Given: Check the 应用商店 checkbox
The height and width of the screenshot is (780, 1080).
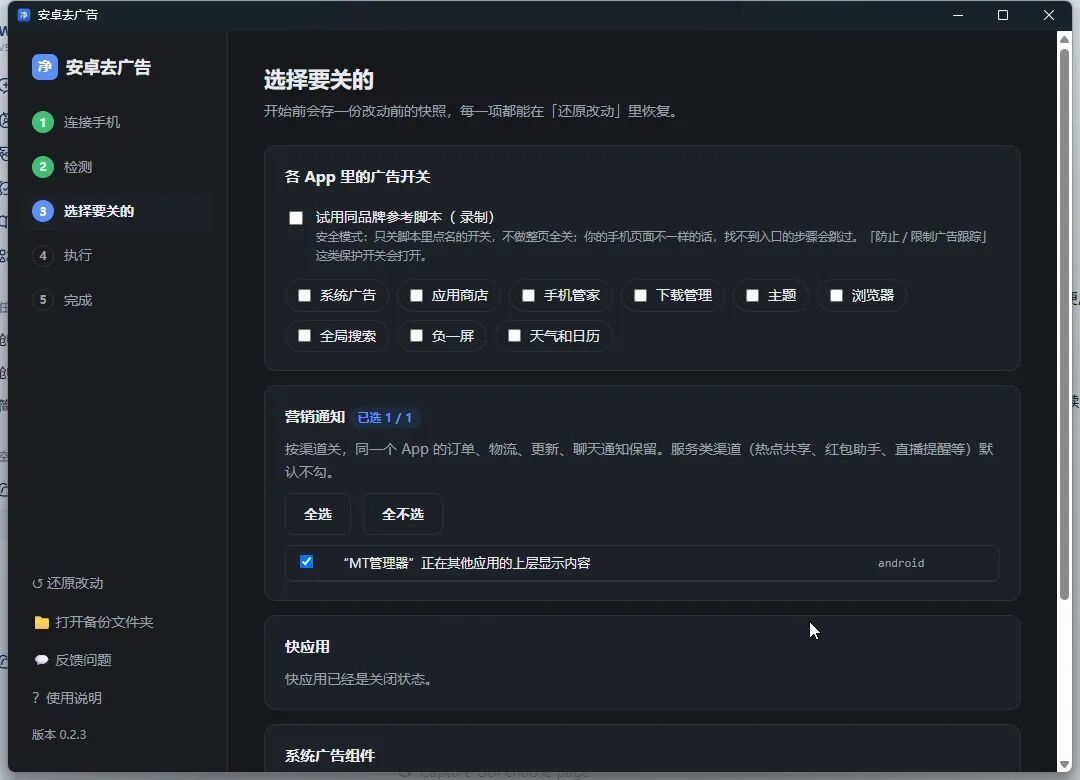Looking at the screenshot, I should (x=417, y=296).
